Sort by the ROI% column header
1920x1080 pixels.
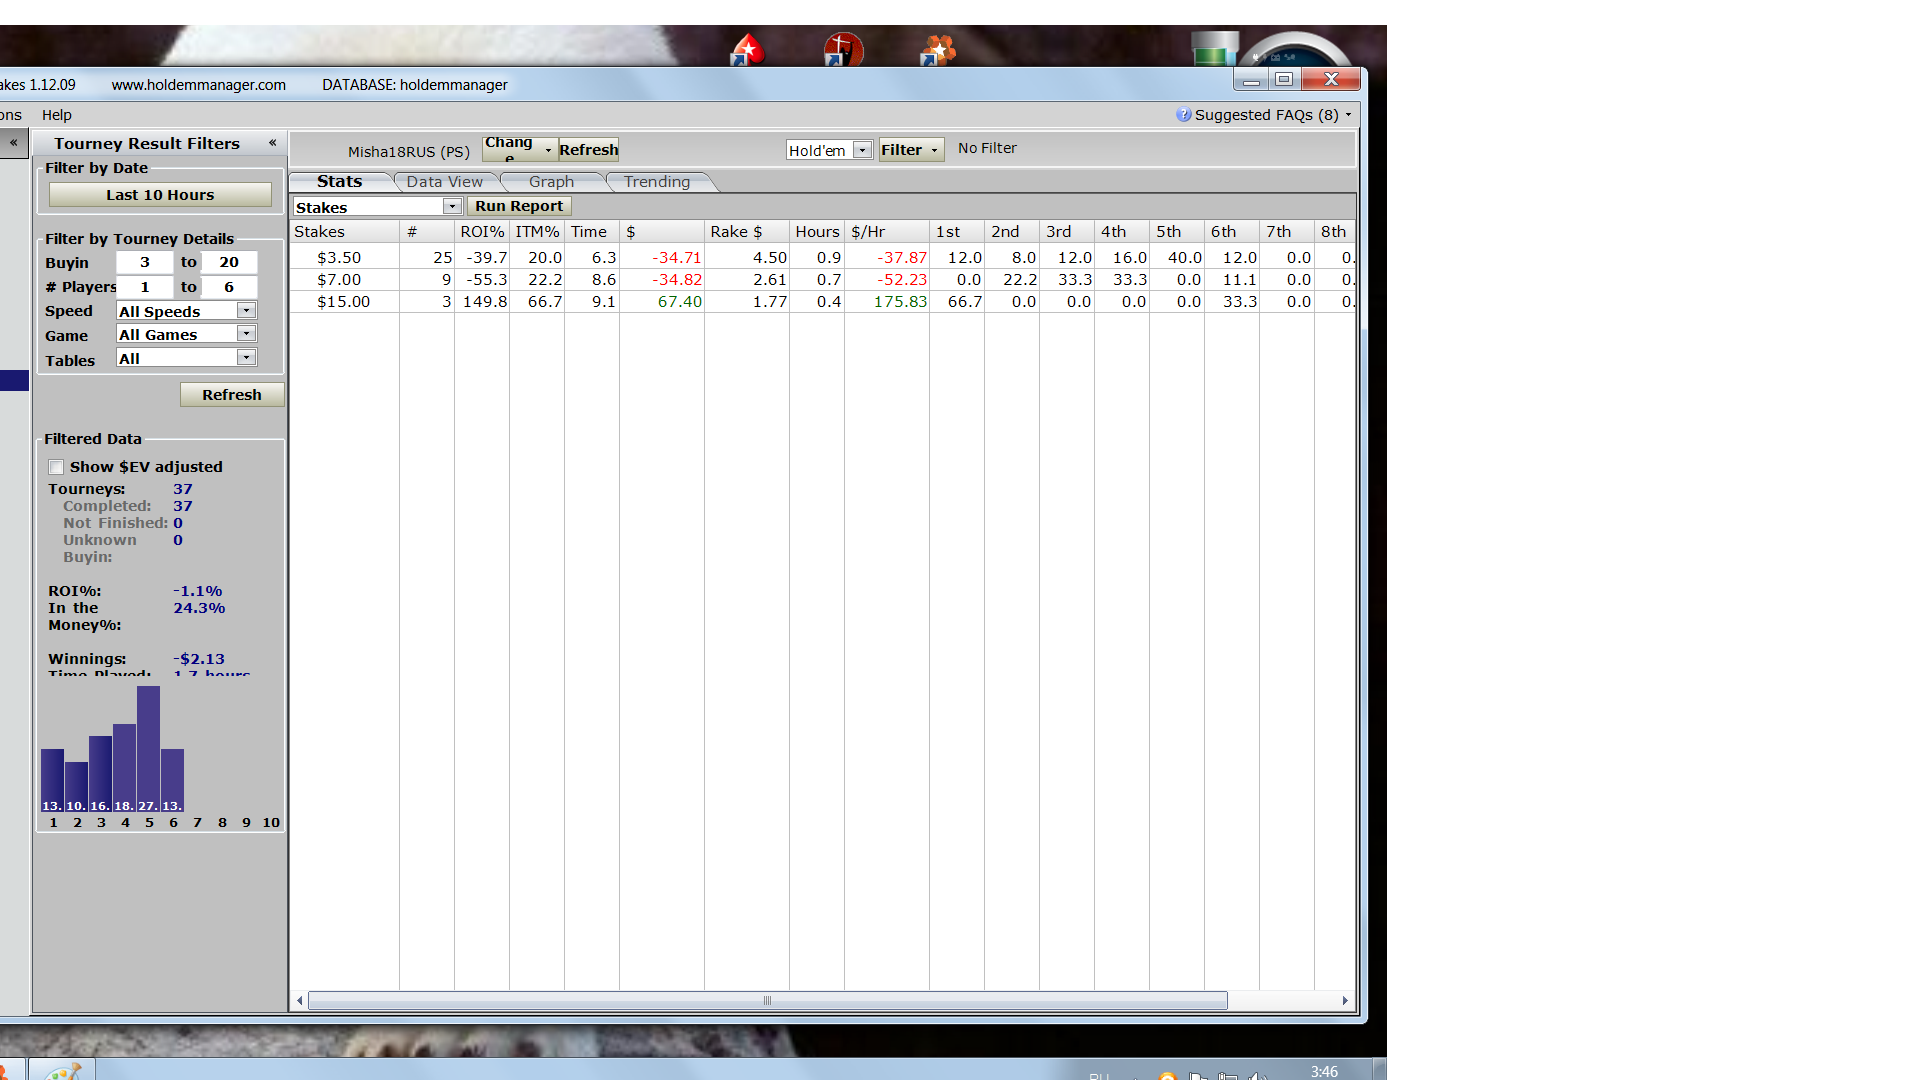(x=481, y=232)
